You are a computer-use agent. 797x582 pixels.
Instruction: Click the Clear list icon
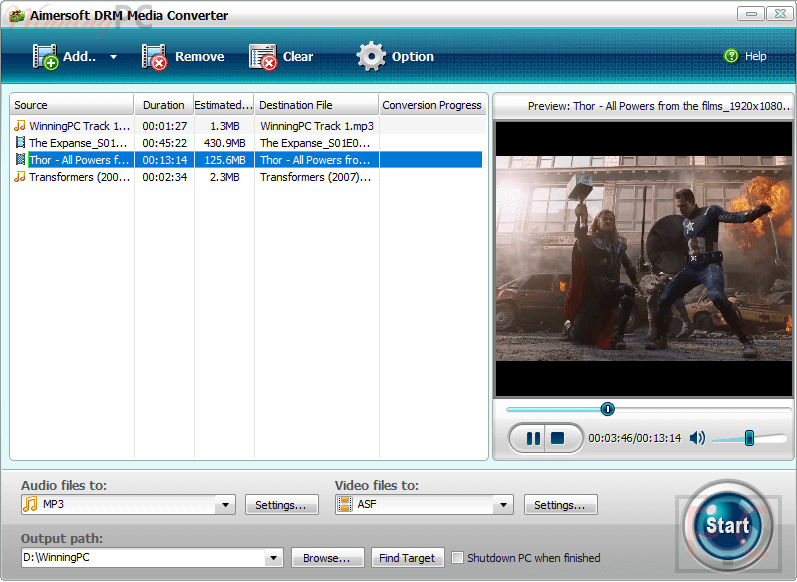[x=263, y=56]
